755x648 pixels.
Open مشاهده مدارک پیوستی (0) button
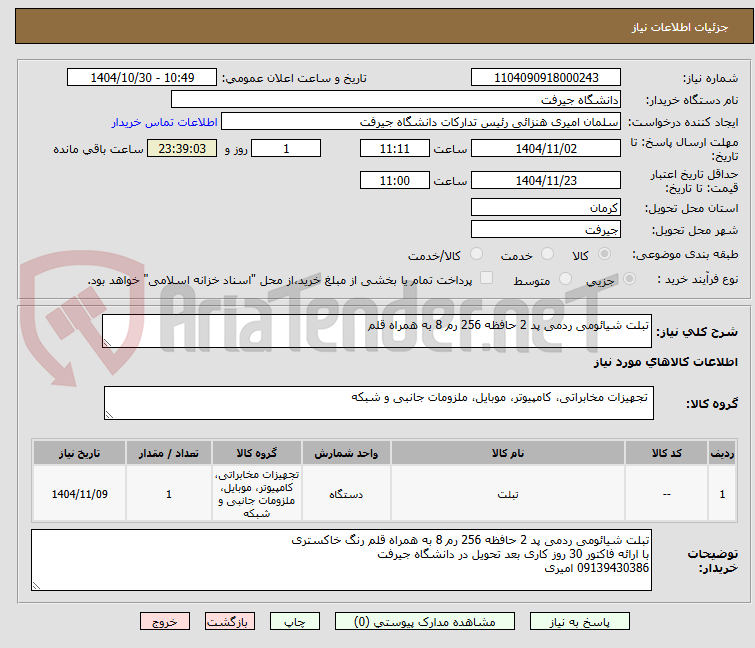[424, 622]
